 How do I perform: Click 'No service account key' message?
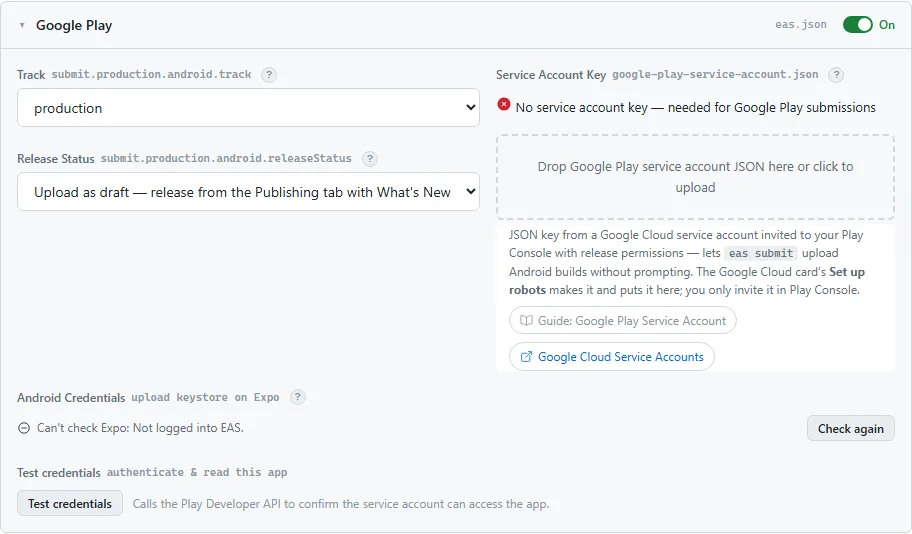(696, 108)
